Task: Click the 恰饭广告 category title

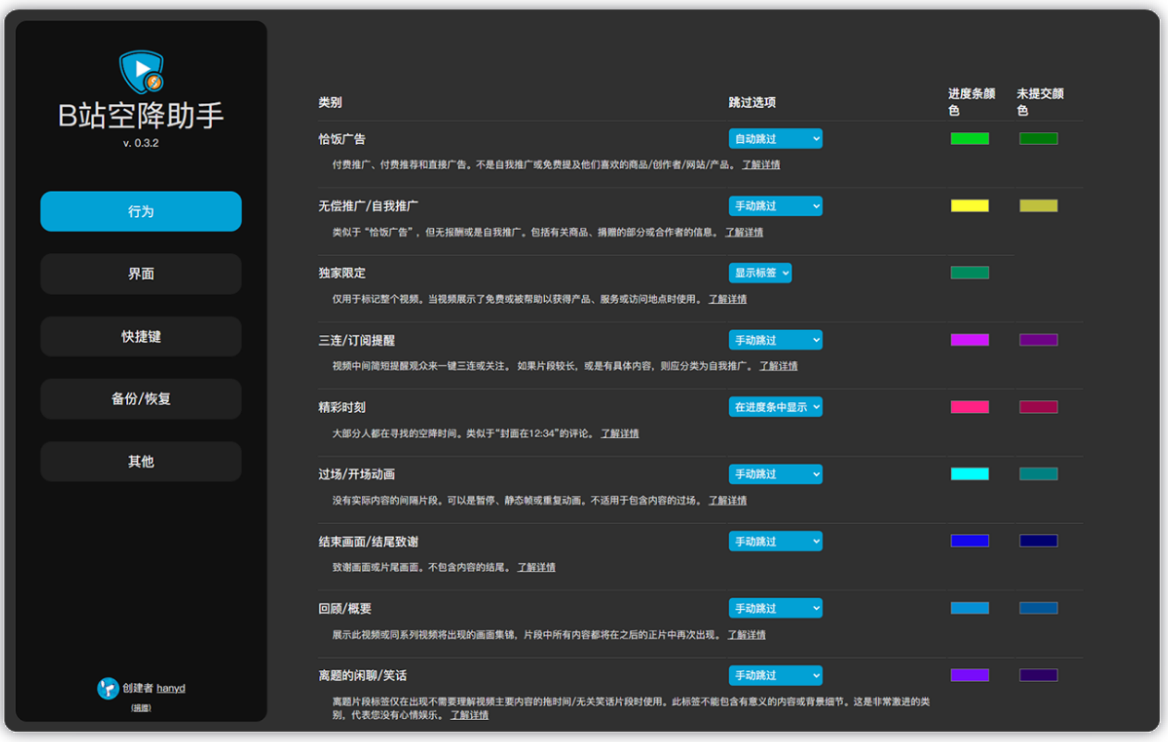Action: click(342, 139)
